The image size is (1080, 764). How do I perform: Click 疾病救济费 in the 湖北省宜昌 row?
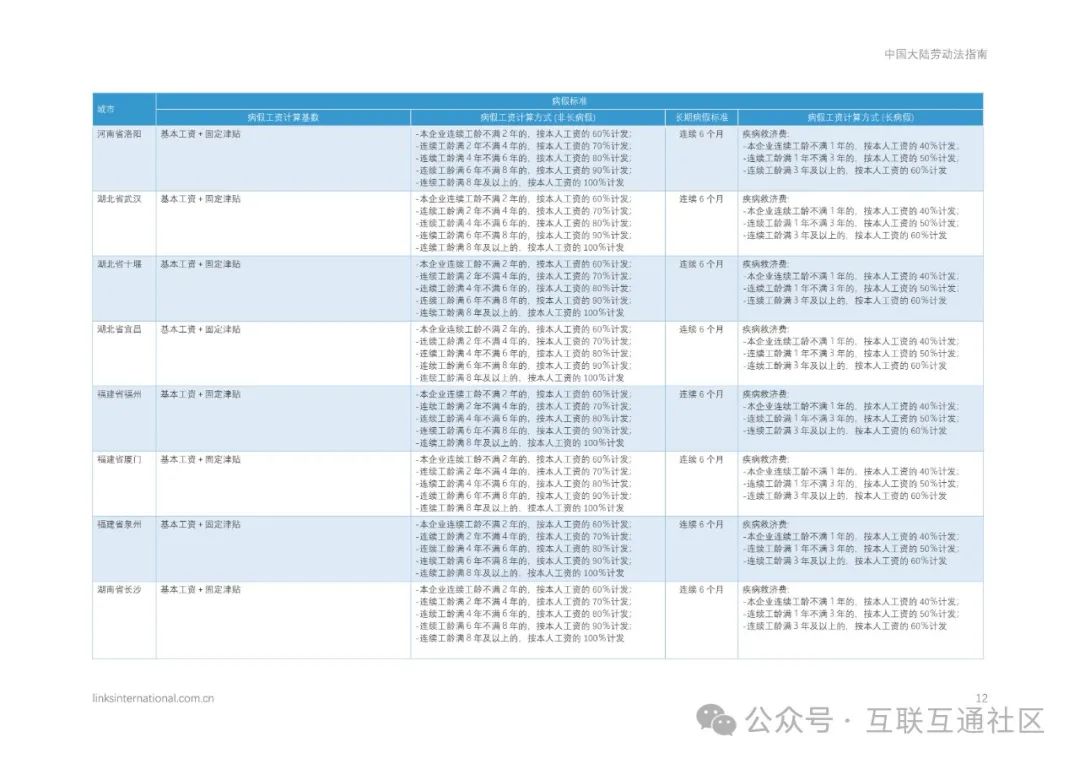click(x=765, y=330)
